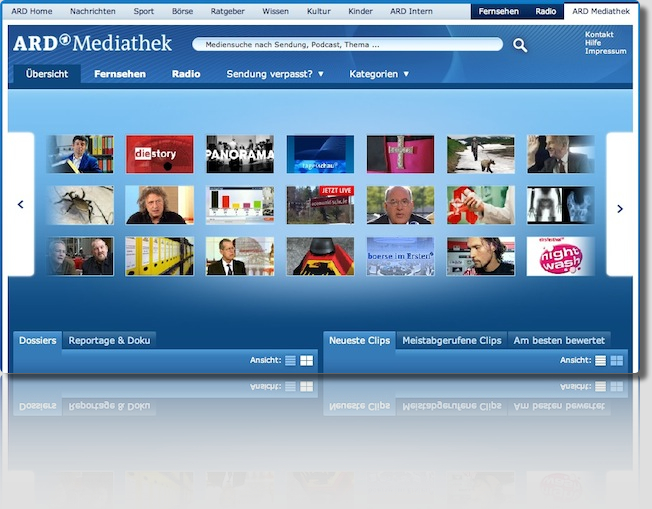652x509 pixels.
Task: Go to next carousel page arrow
Action: pos(620,209)
